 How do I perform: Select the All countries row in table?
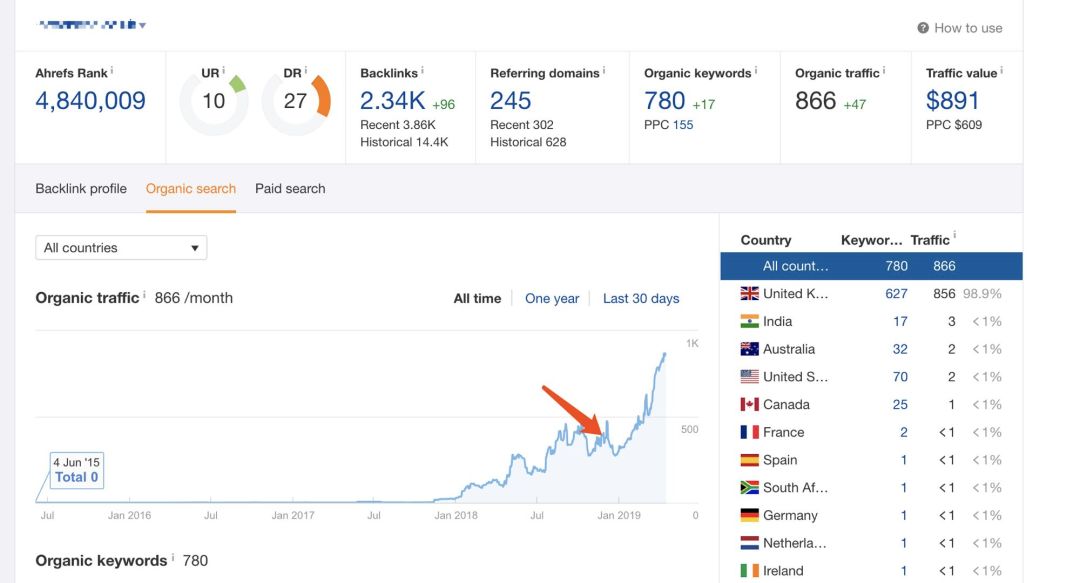point(871,266)
